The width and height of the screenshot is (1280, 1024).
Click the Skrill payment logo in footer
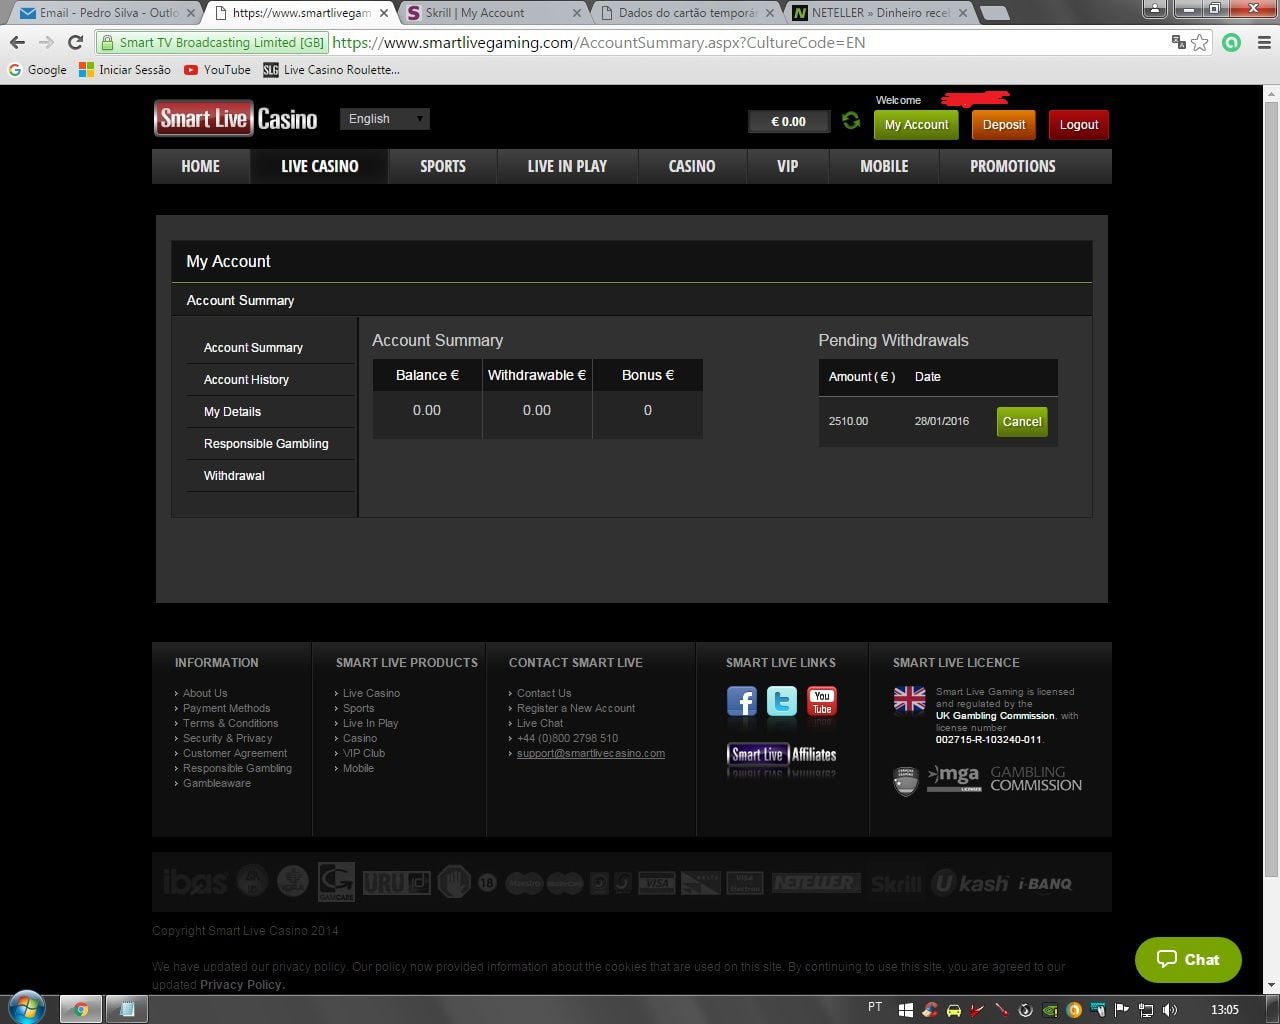(x=896, y=884)
